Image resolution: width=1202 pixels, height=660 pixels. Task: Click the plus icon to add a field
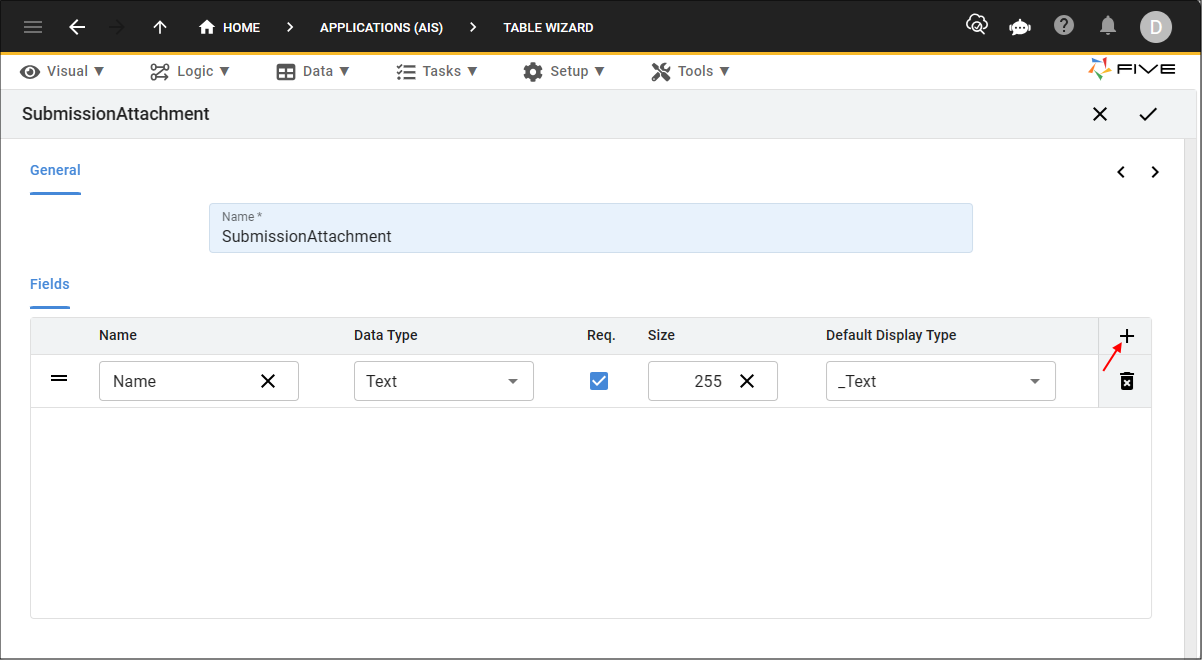(1126, 336)
